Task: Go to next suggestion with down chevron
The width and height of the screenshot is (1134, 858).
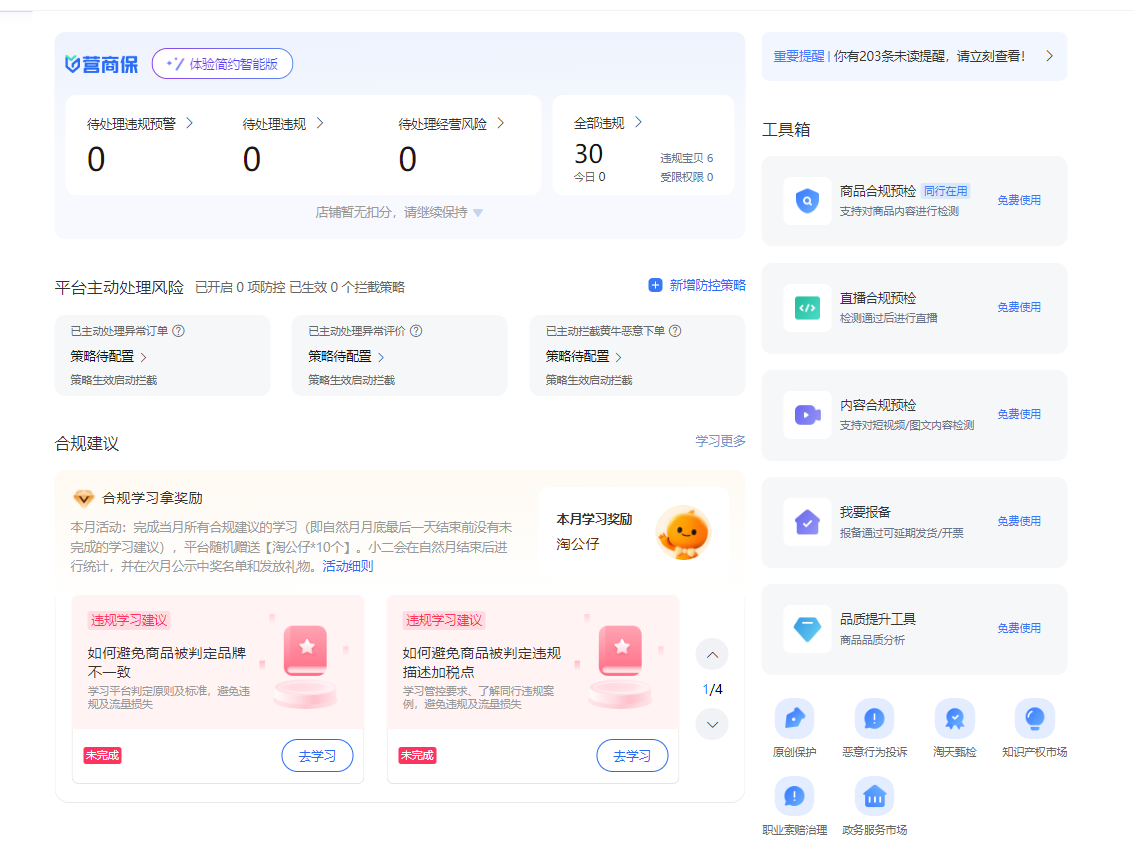Action: point(712,724)
